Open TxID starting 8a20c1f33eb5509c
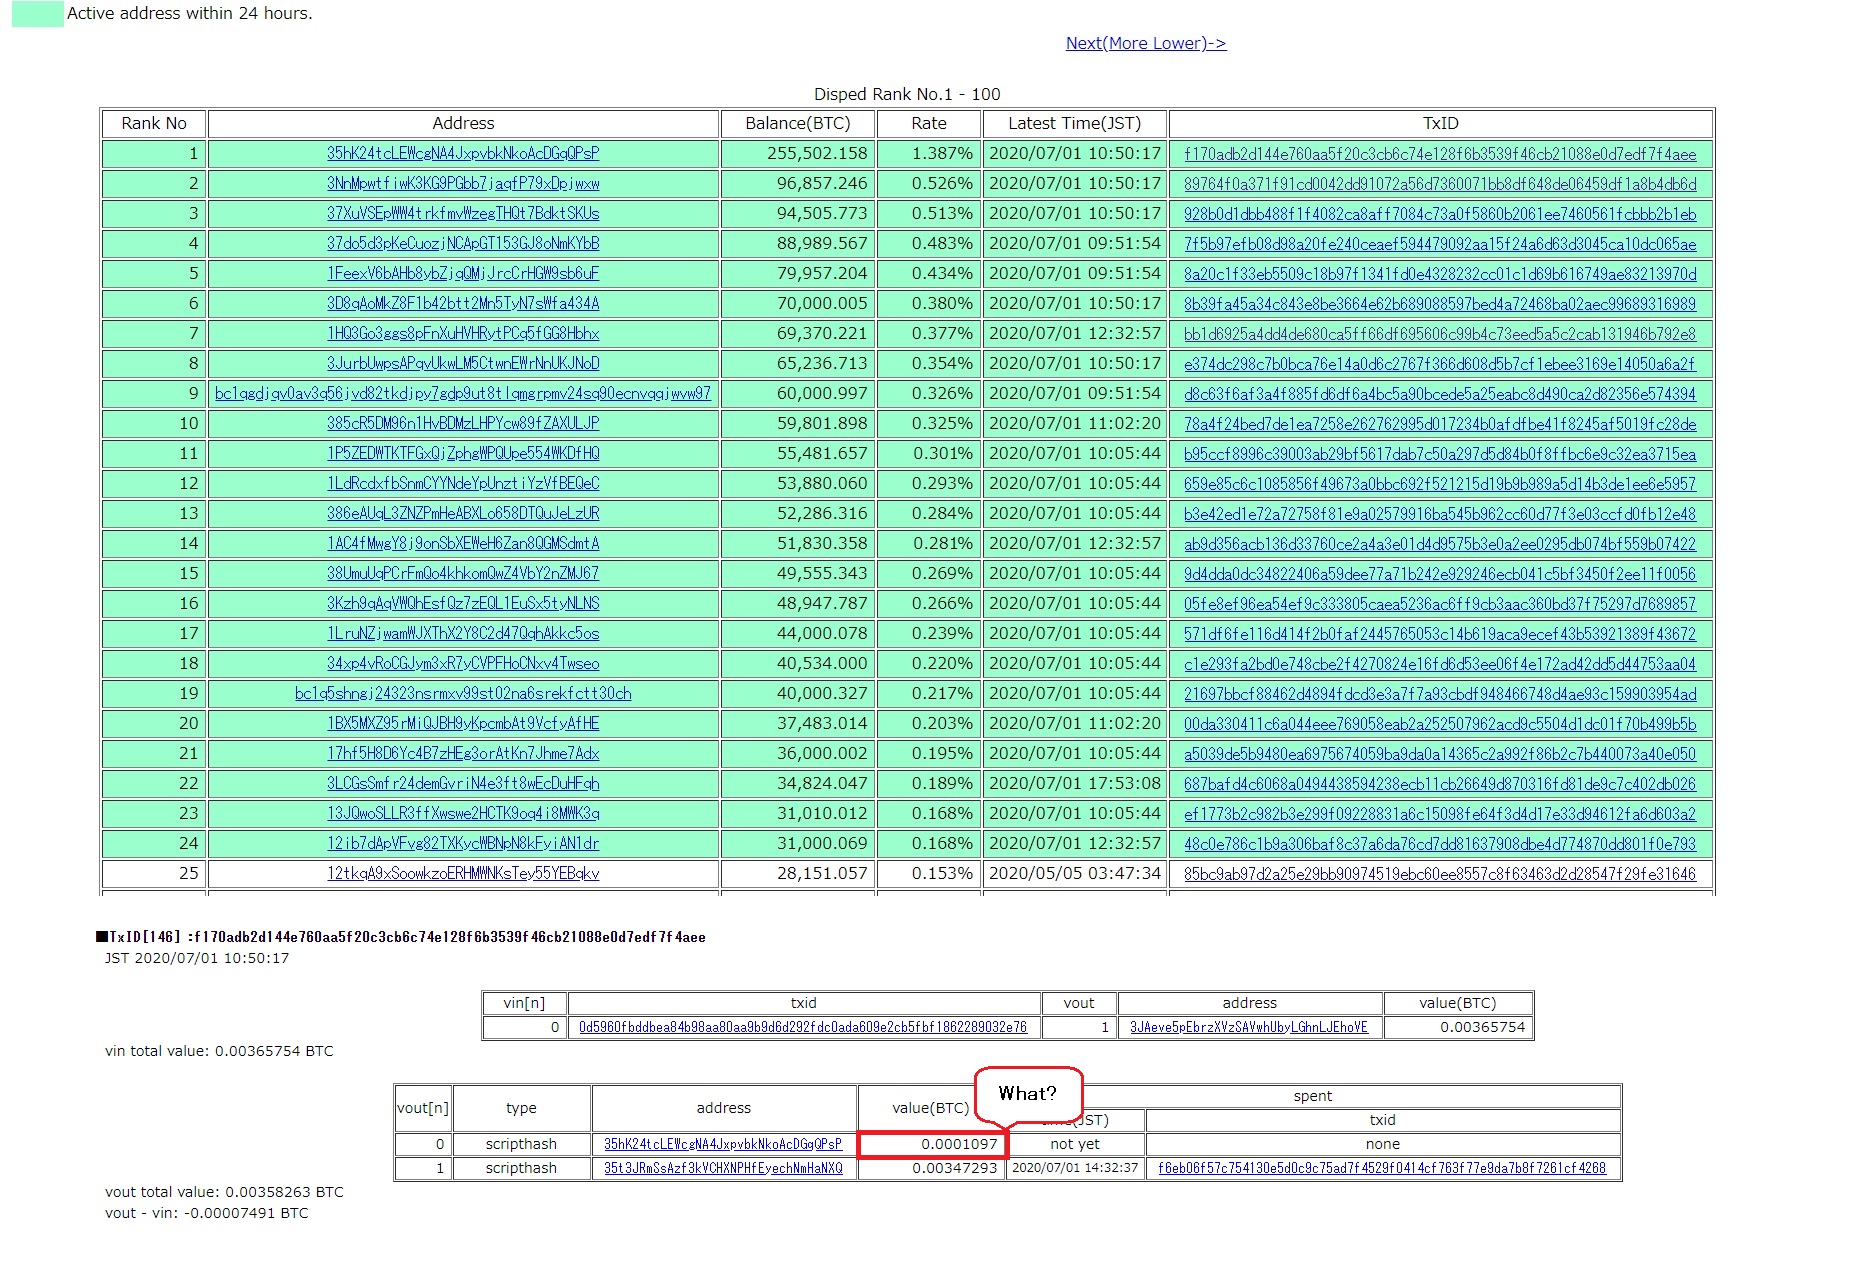 coord(1440,273)
